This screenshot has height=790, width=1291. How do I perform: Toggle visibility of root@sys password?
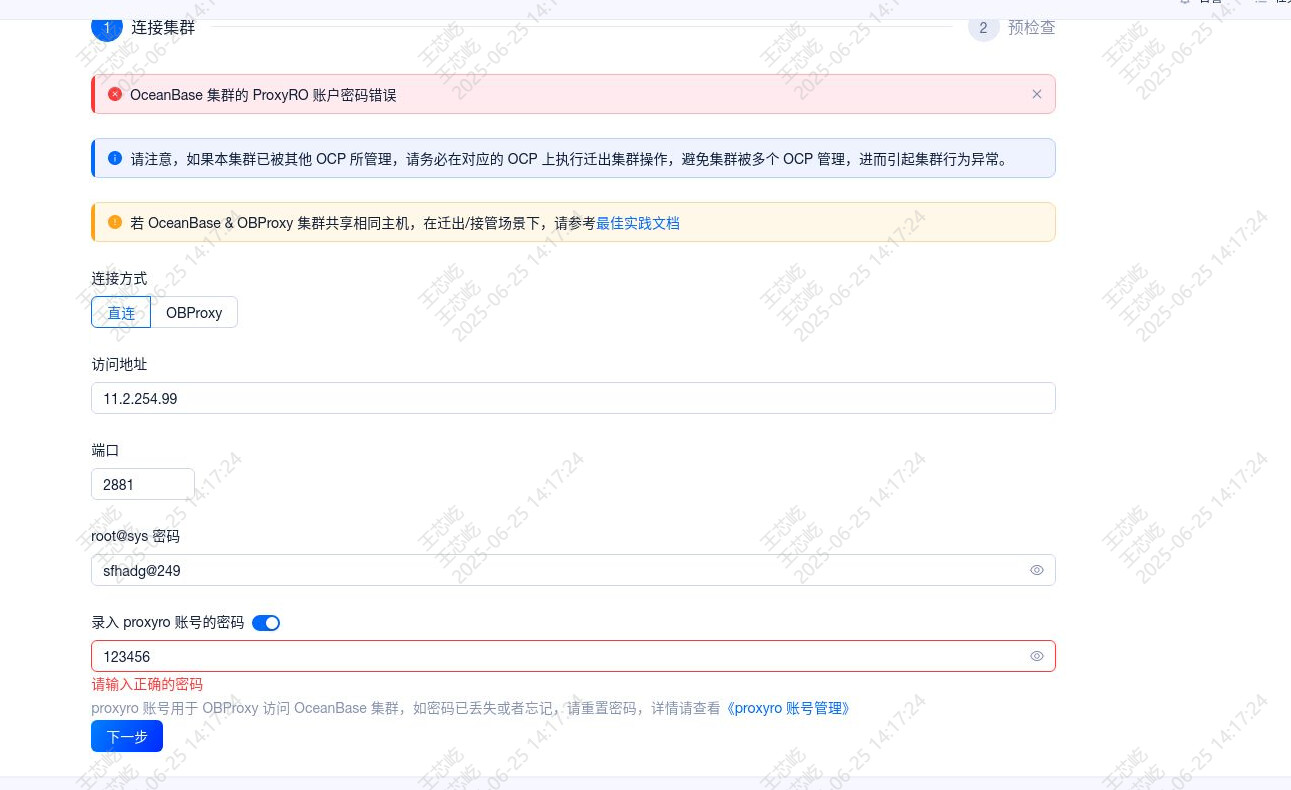click(x=1037, y=570)
